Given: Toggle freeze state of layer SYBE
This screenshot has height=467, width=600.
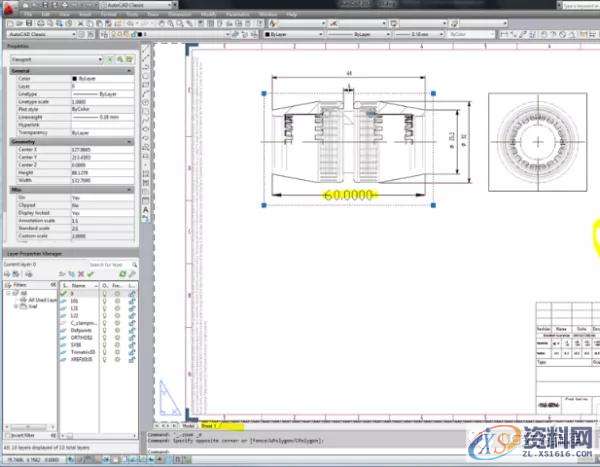Looking at the screenshot, I should click(x=117, y=345).
